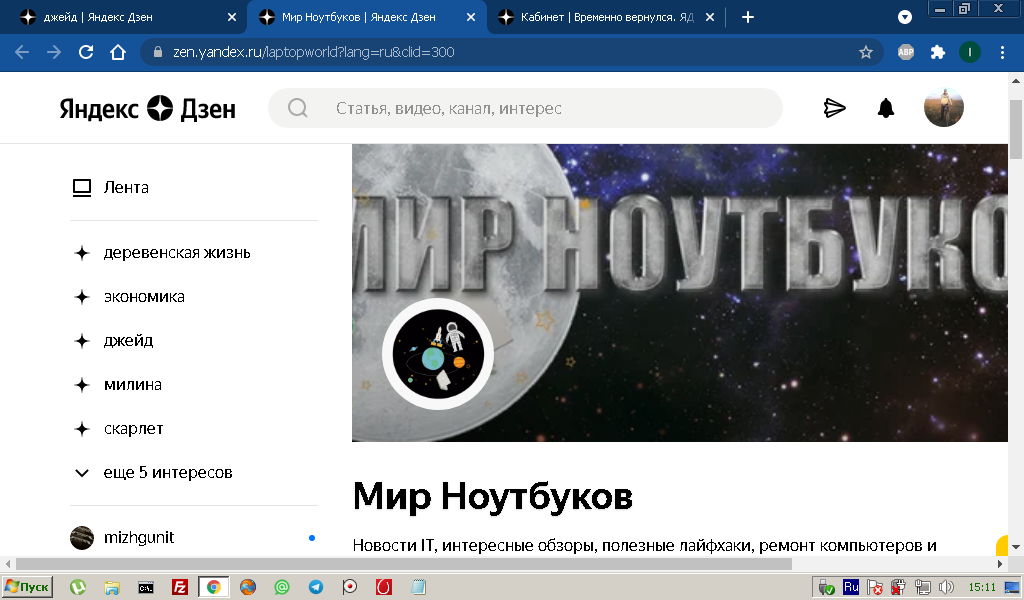Click the taskbar clock 15:11
The image size is (1024, 600).
pos(982,588)
